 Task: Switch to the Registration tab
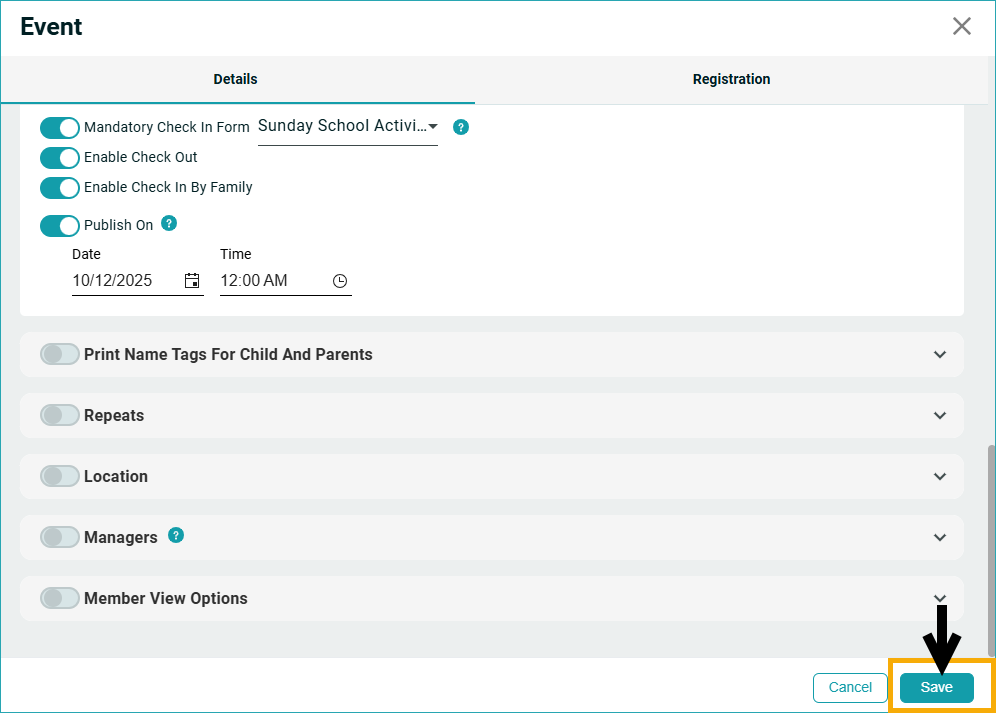[x=731, y=79]
